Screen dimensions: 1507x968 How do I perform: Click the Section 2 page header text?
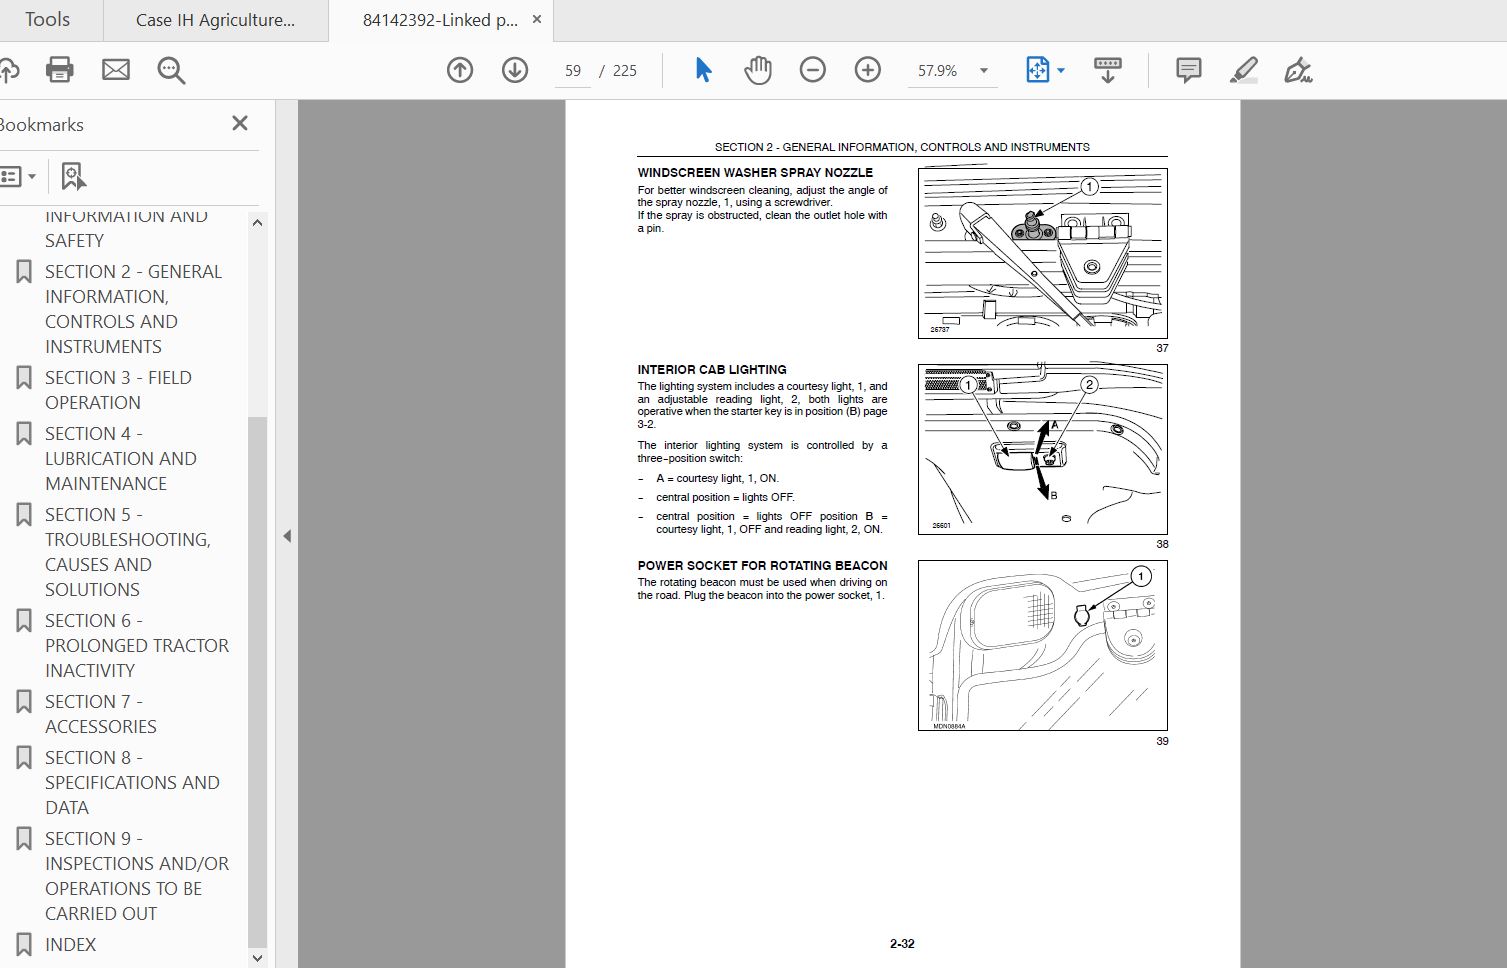tap(902, 147)
